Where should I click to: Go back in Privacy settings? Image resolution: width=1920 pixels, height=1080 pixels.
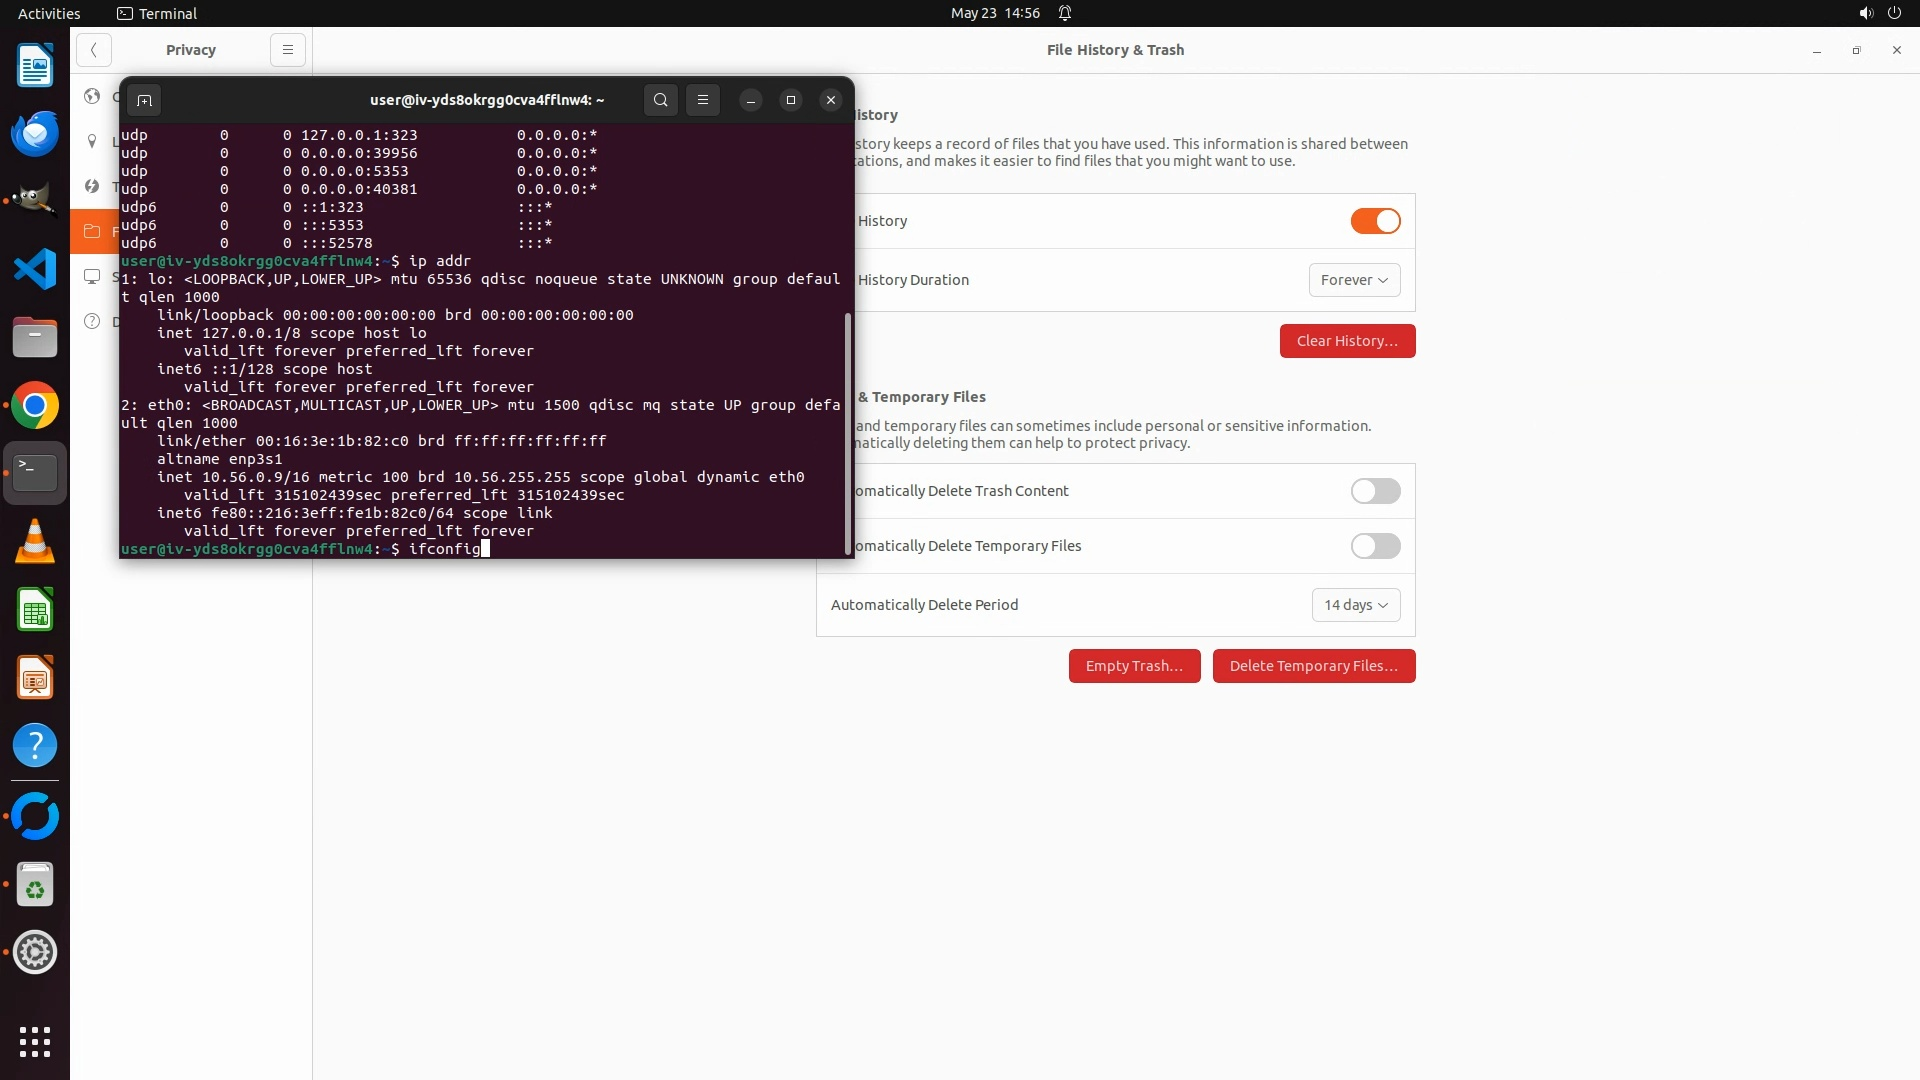coord(93,50)
